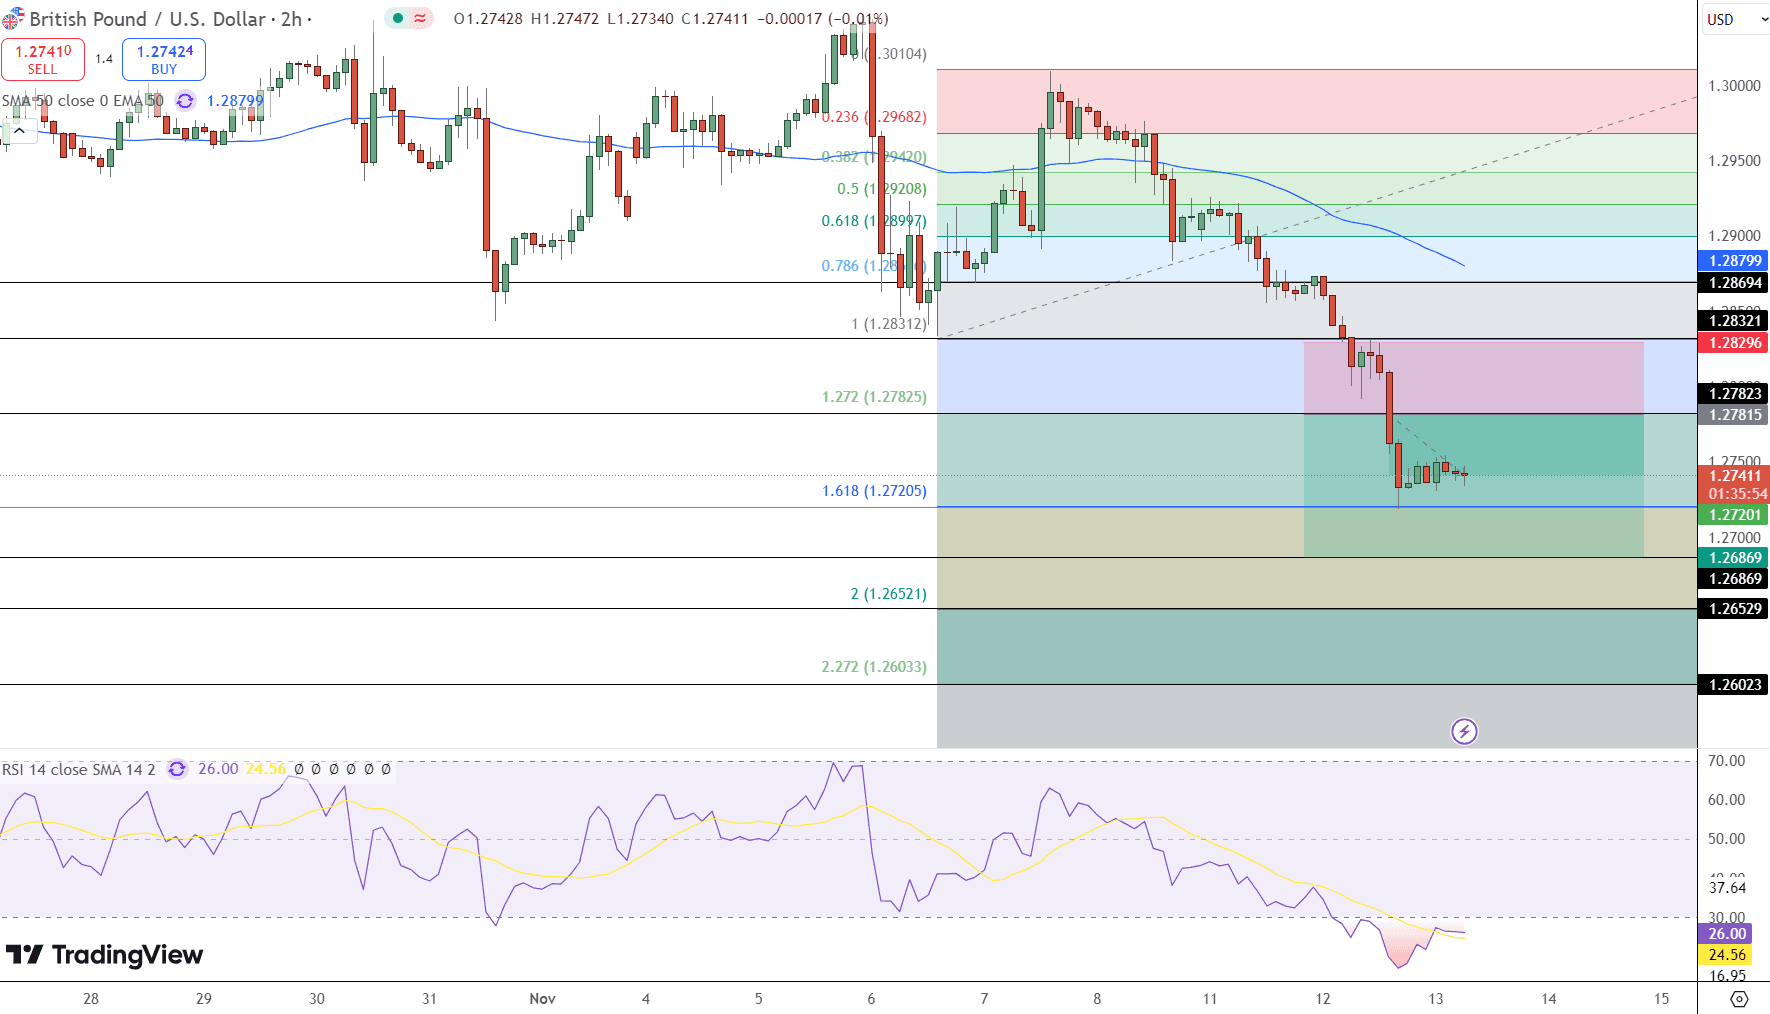
Task: Click the red approximate-data indicator icon
Action: (x=420, y=18)
